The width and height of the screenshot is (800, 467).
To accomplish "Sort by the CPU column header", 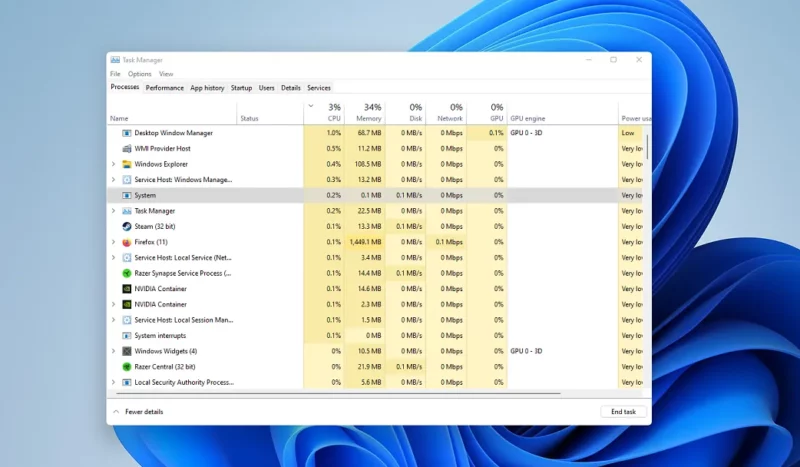I will click(324, 112).
